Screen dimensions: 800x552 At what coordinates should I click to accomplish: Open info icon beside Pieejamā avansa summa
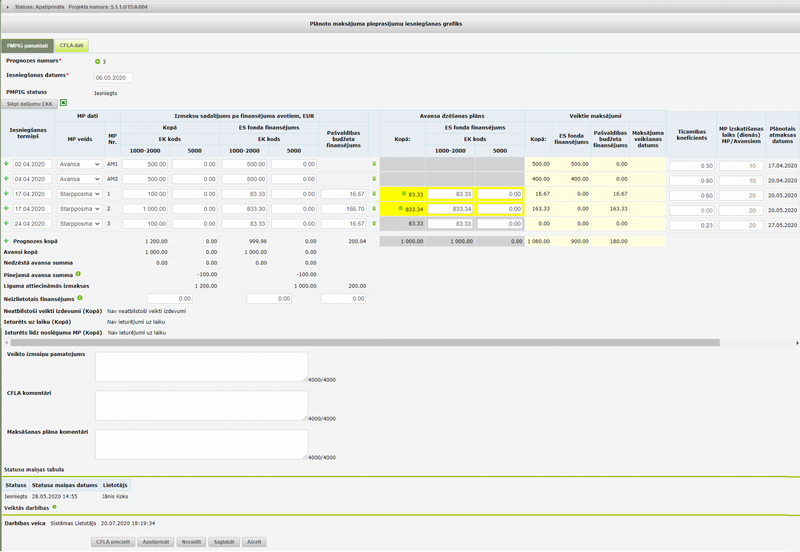pyautogui.click(x=78, y=273)
